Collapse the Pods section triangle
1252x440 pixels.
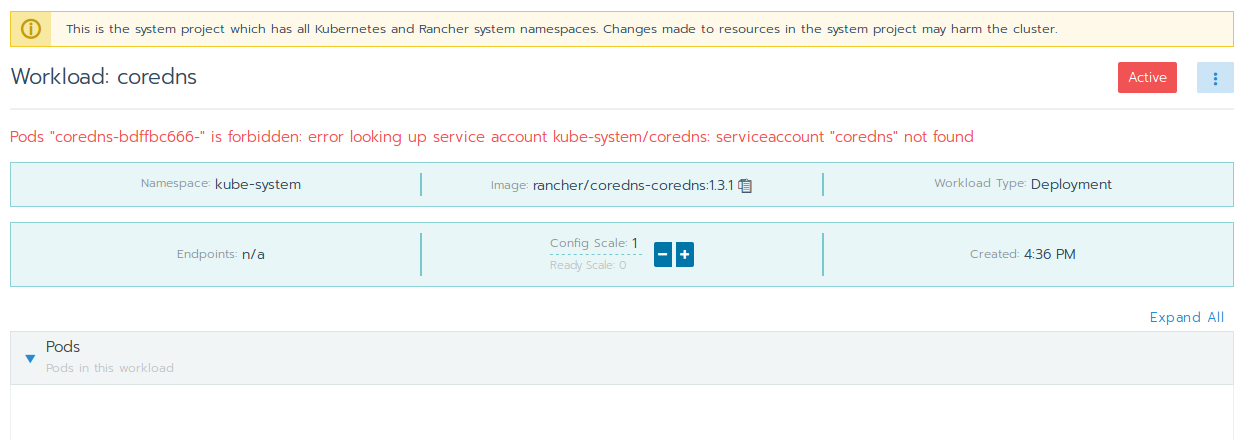(30, 358)
